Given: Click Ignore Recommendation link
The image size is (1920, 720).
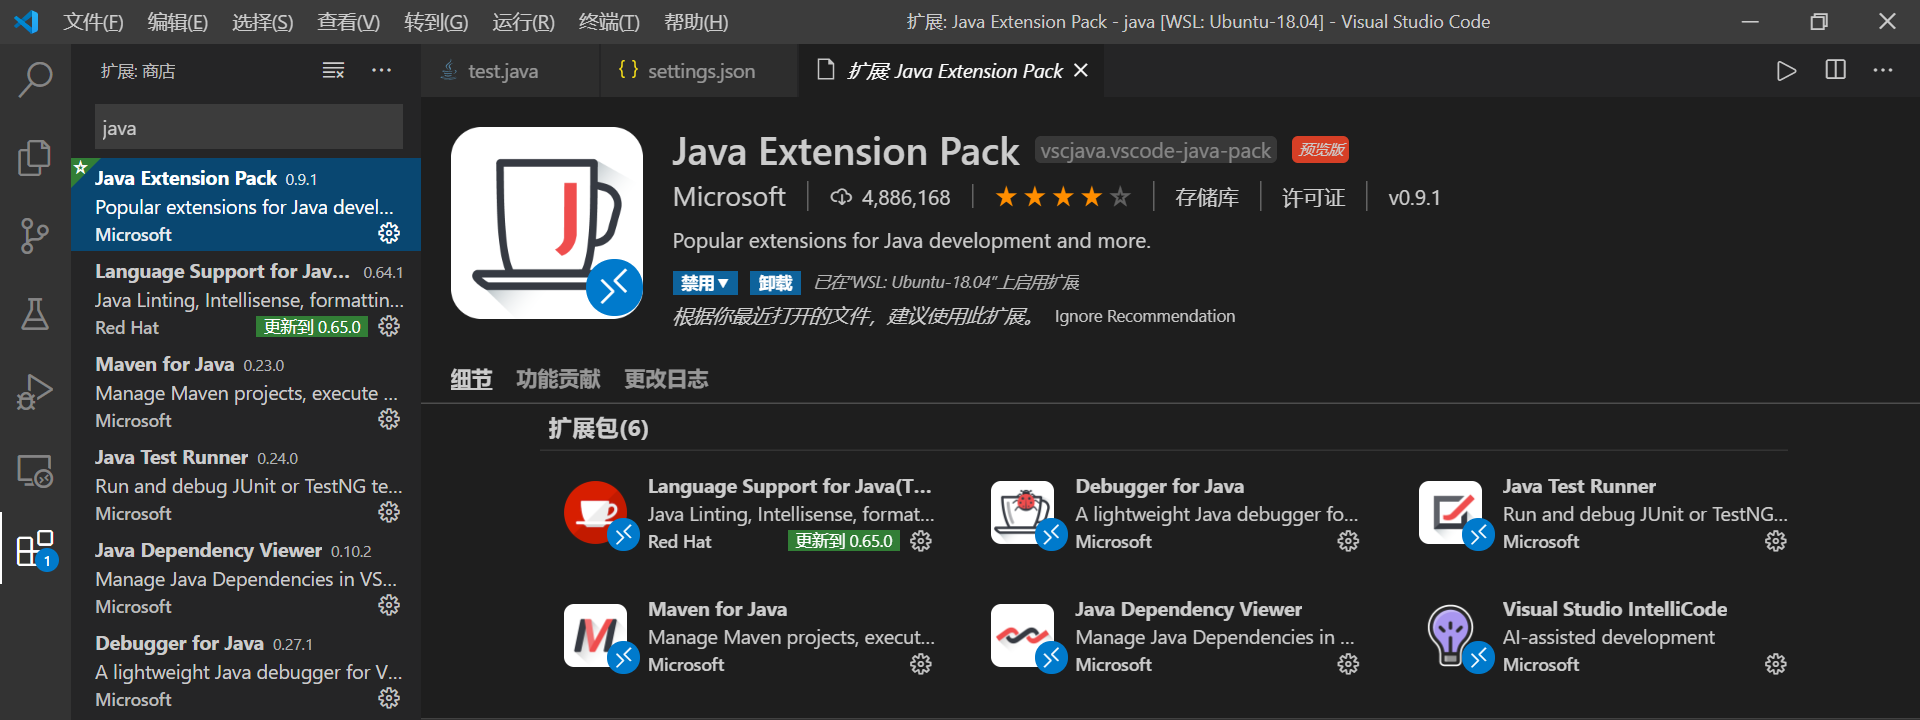Looking at the screenshot, I should click(x=1144, y=316).
